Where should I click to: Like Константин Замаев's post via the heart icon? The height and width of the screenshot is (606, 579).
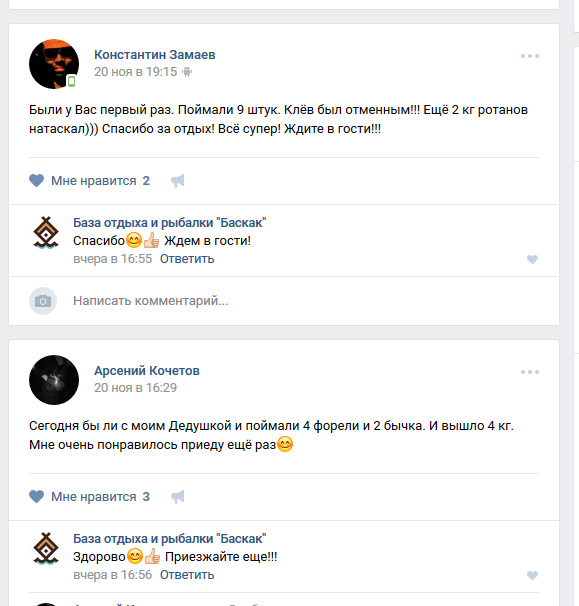[37, 180]
